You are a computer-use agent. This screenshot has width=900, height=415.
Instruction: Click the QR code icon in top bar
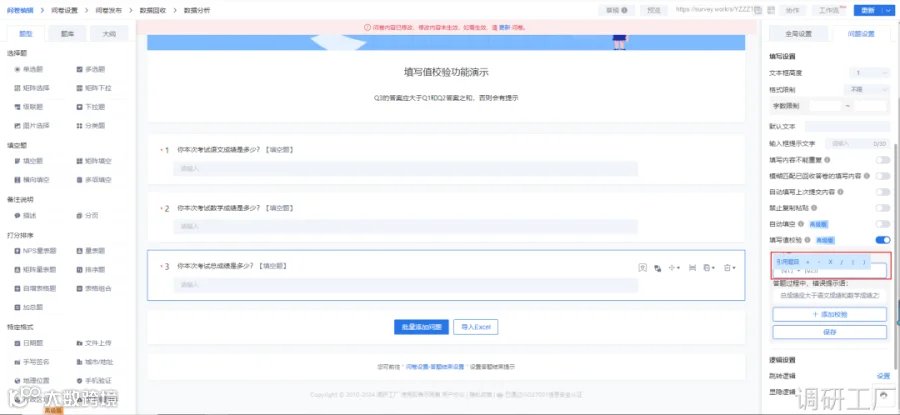click(x=770, y=10)
